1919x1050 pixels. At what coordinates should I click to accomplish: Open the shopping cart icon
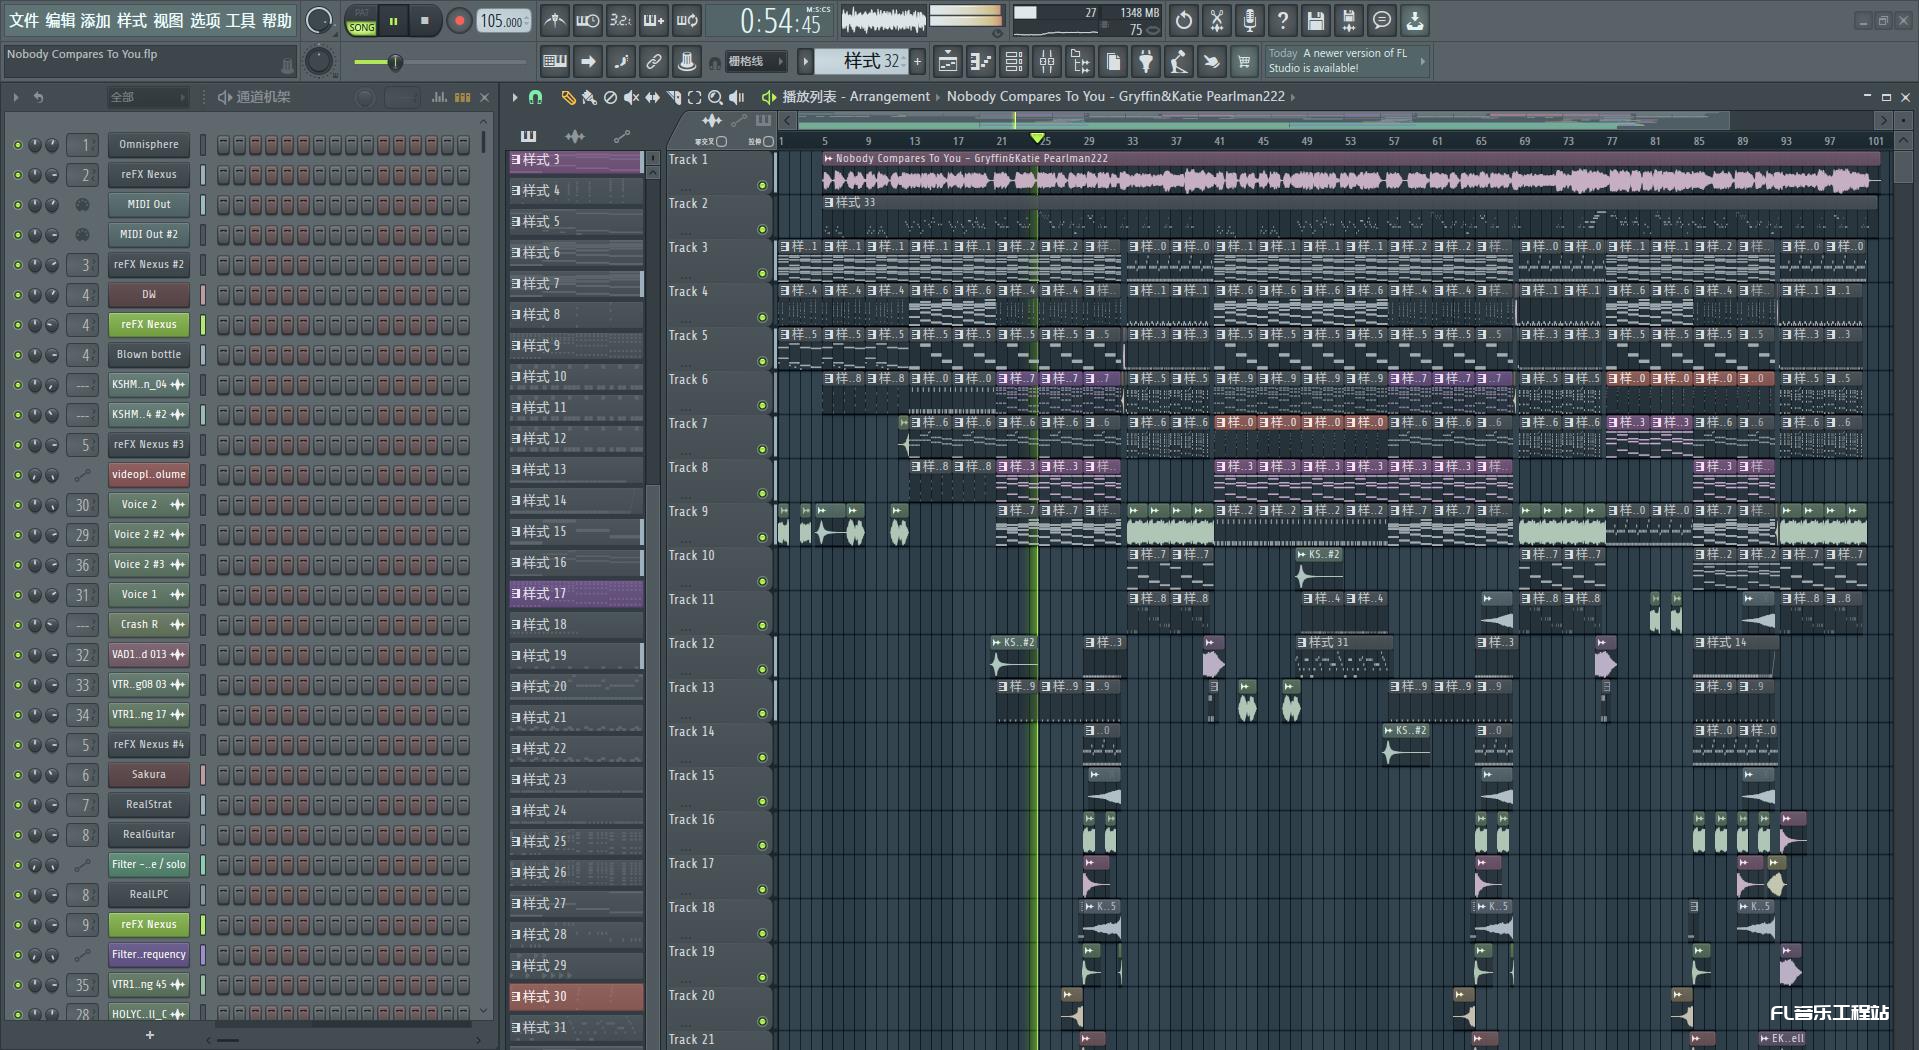1244,62
